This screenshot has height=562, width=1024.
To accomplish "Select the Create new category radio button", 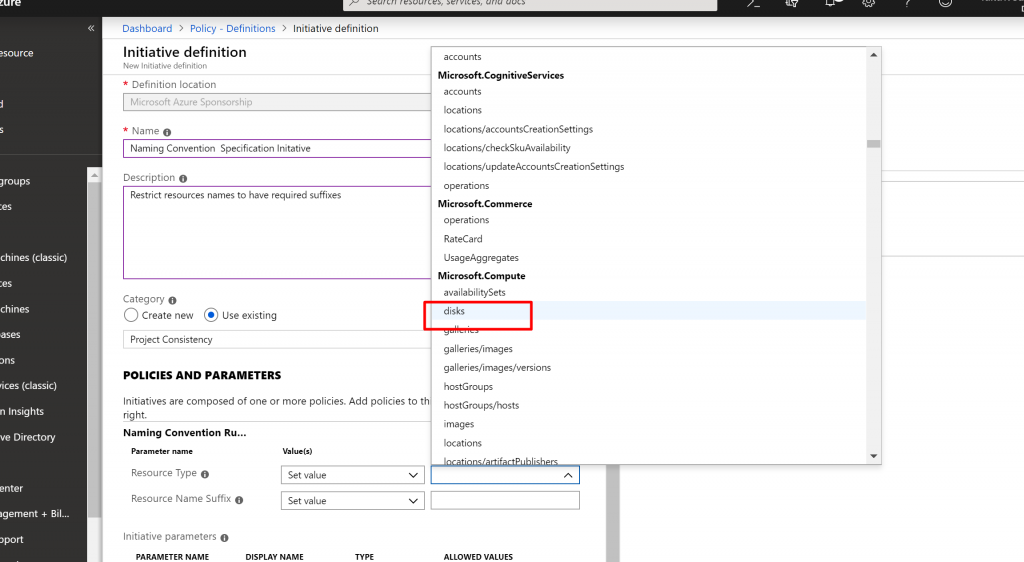I will 131,315.
